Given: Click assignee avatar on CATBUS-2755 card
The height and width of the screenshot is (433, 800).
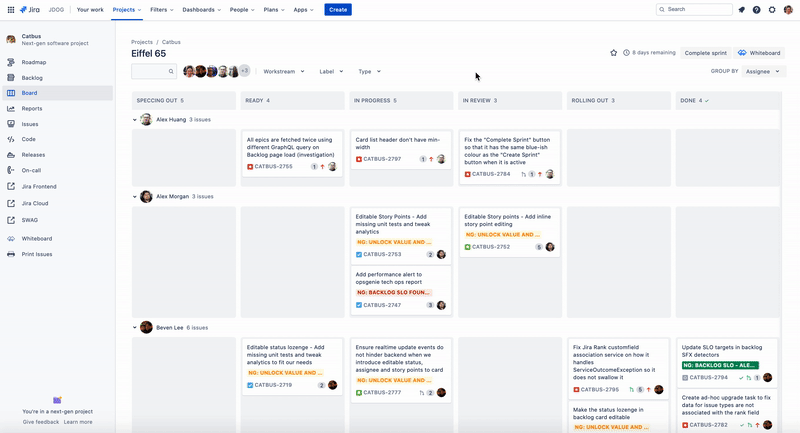Looking at the screenshot, I should click(332, 166).
